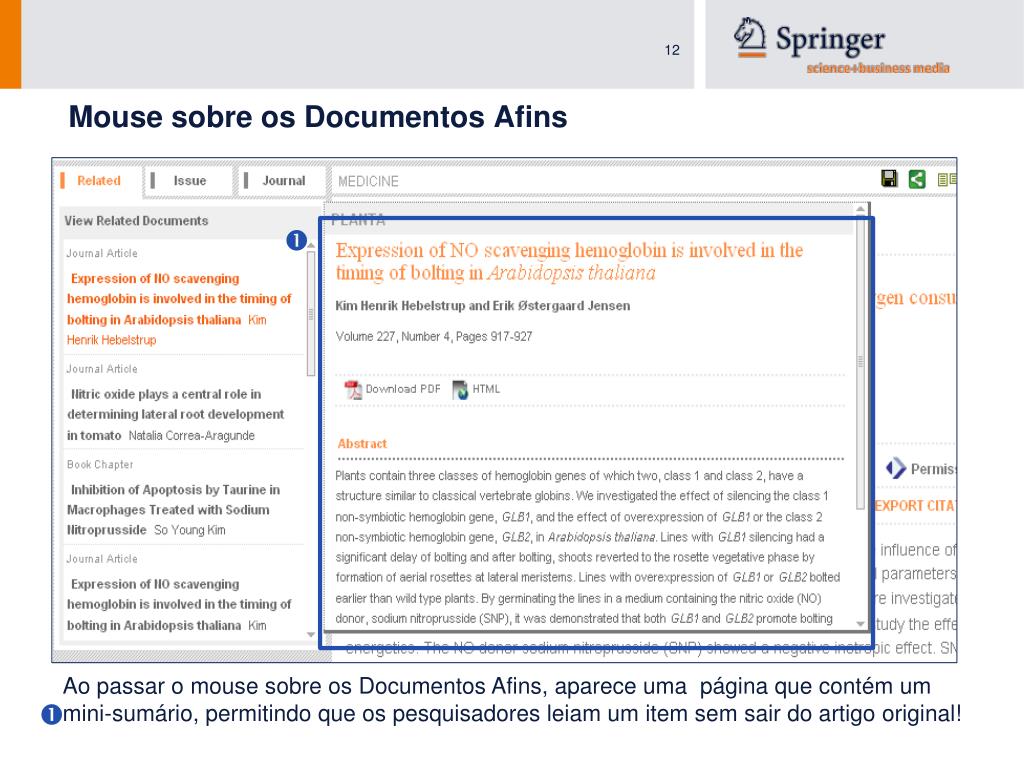This screenshot has height=768, width=1024.
Task: Click the PDF icon beside Download PDF
Action: 353,390
